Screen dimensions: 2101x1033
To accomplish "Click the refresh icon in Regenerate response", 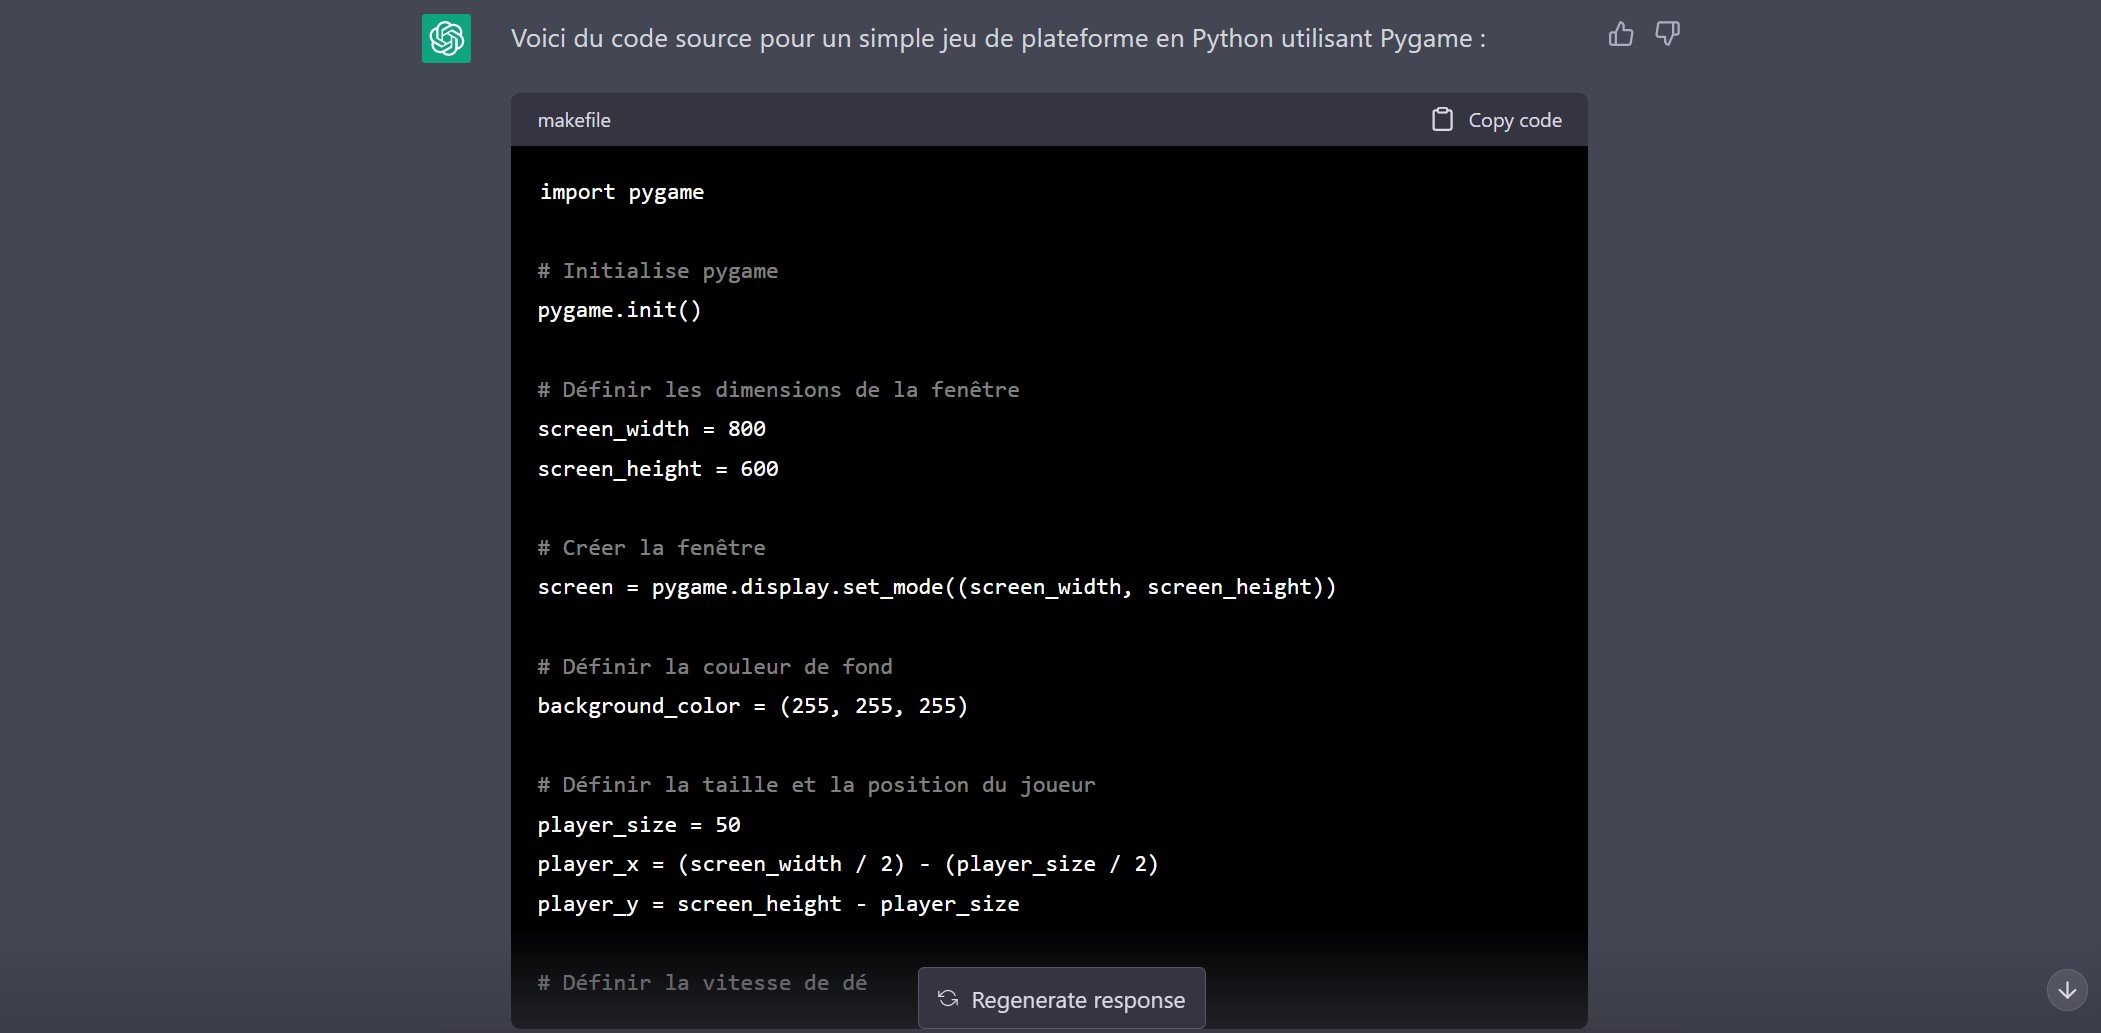I will click(x=948, y=999).
